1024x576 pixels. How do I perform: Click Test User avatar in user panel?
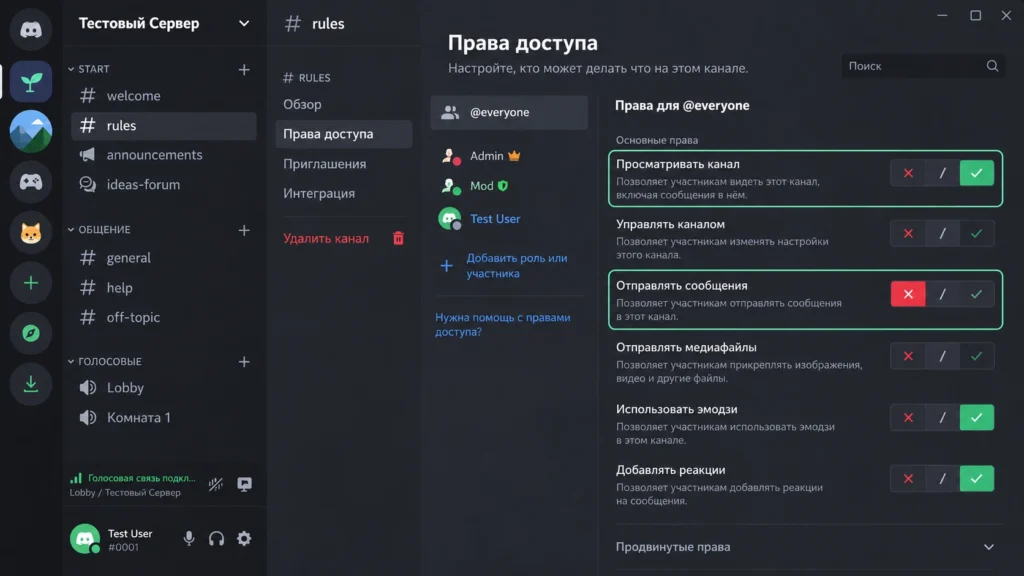coord(85,538)
